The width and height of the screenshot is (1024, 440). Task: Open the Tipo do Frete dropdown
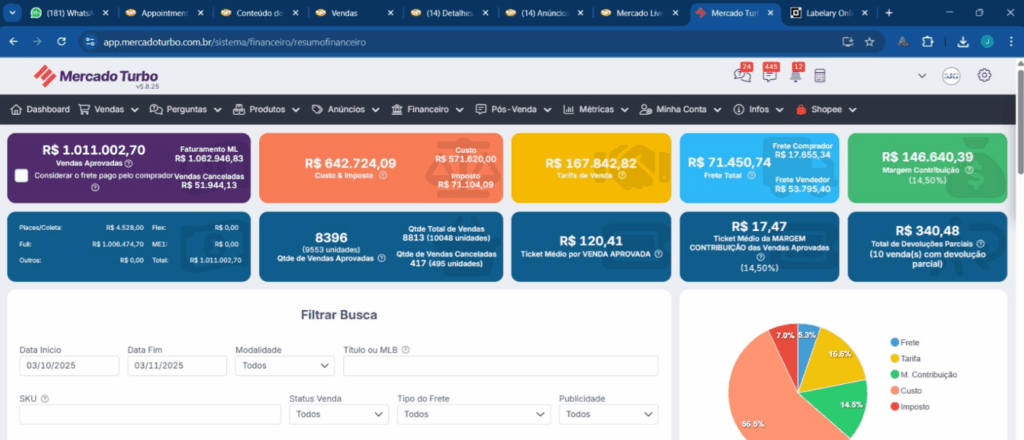pos(473,414)
